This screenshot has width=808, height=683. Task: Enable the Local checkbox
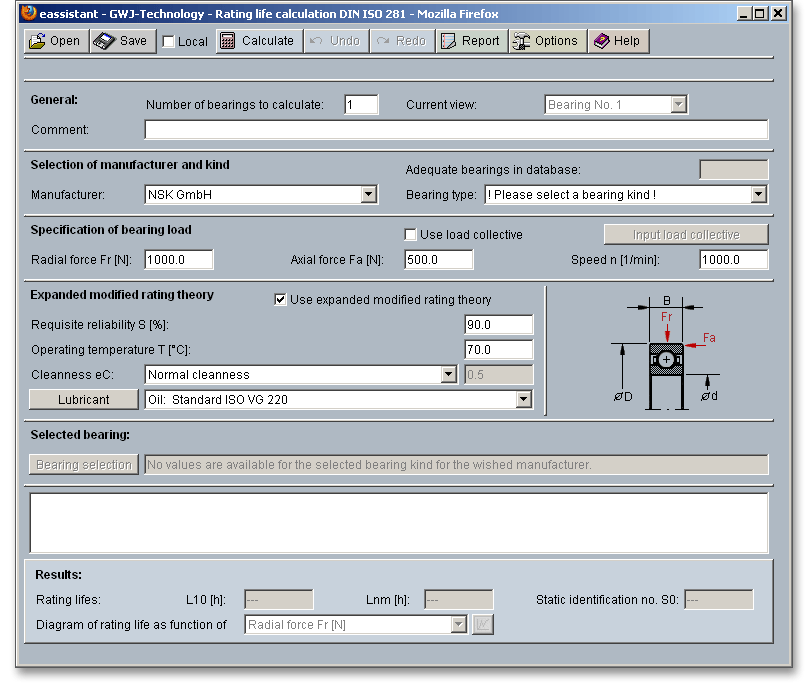click(x=168, y=42)
